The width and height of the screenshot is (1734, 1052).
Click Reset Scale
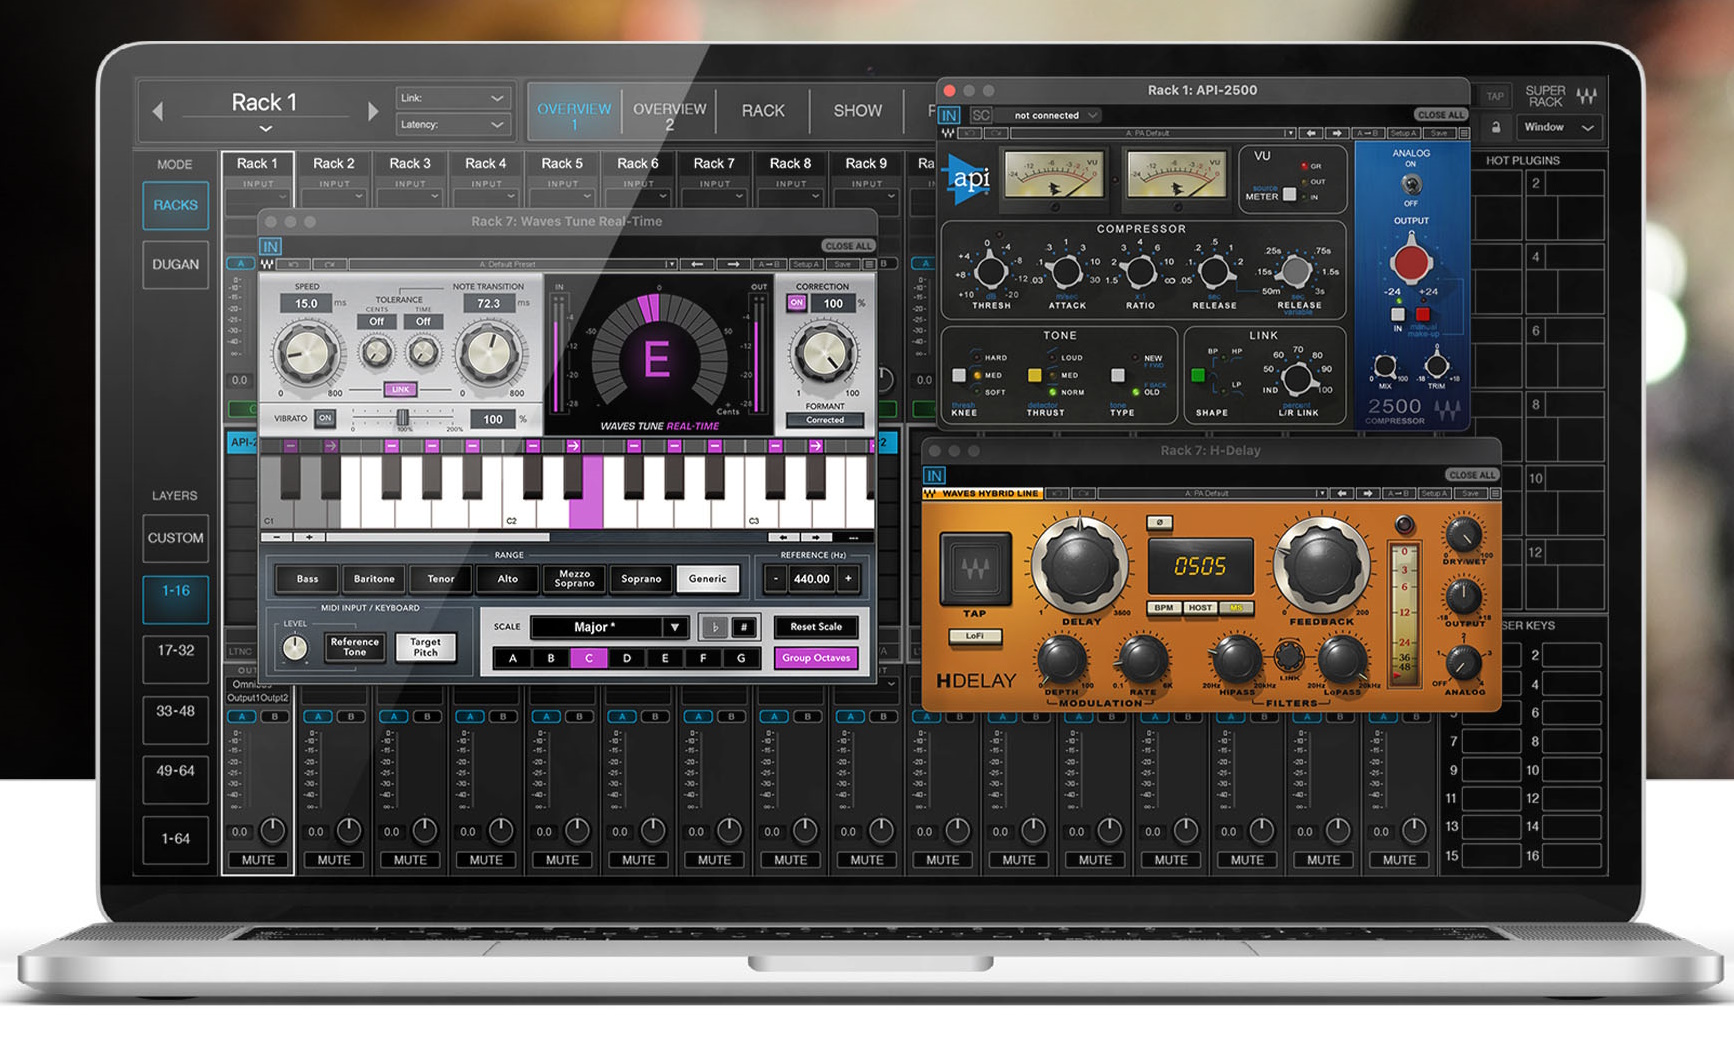[816, 627]
